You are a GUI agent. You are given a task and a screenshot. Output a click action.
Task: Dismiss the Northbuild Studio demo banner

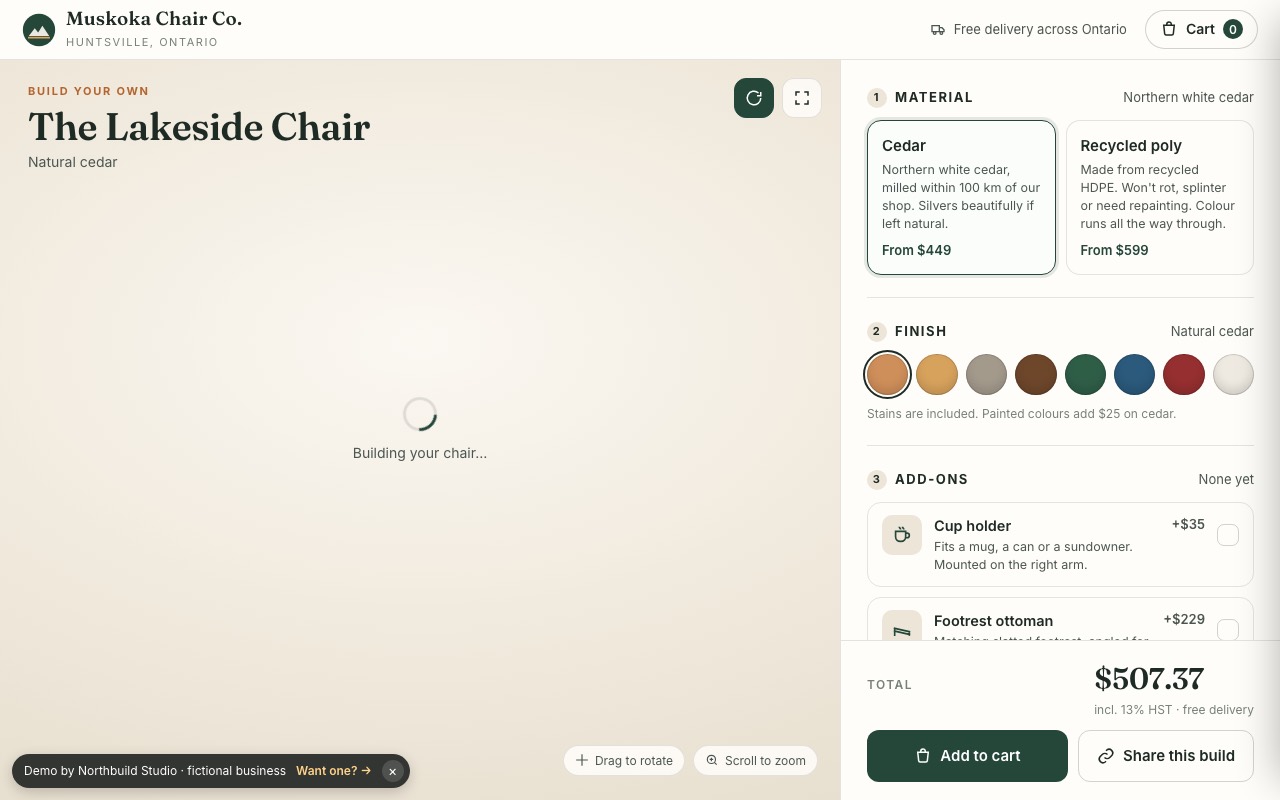pos(393,771)
